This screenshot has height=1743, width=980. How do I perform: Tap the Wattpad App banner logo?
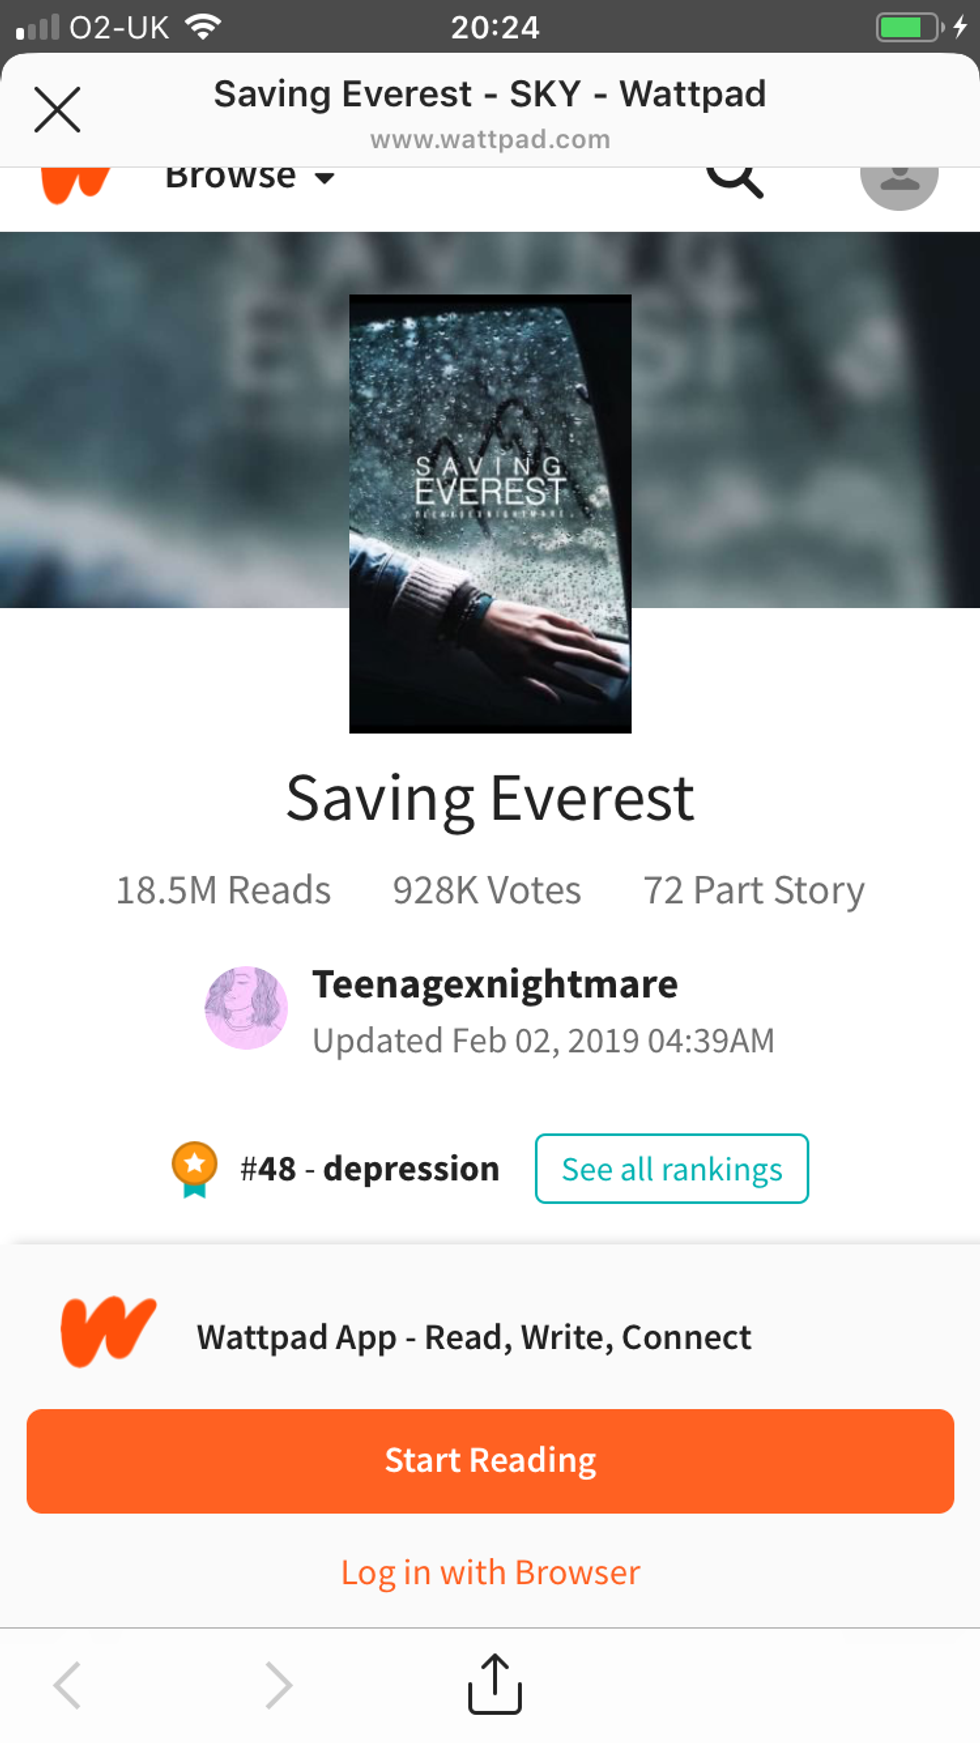tap(108, 1332)
